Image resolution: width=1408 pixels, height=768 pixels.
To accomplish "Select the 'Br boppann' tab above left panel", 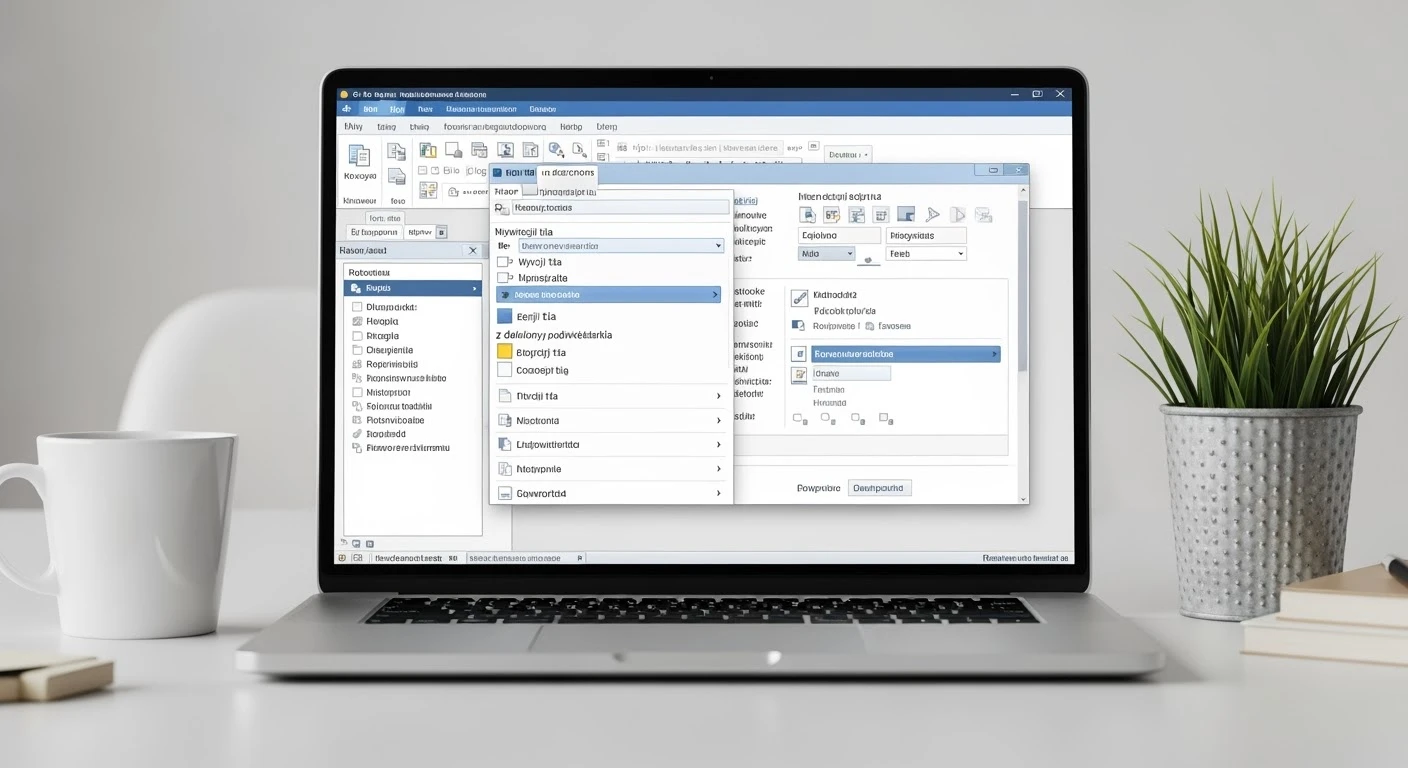I will [374, 232].
